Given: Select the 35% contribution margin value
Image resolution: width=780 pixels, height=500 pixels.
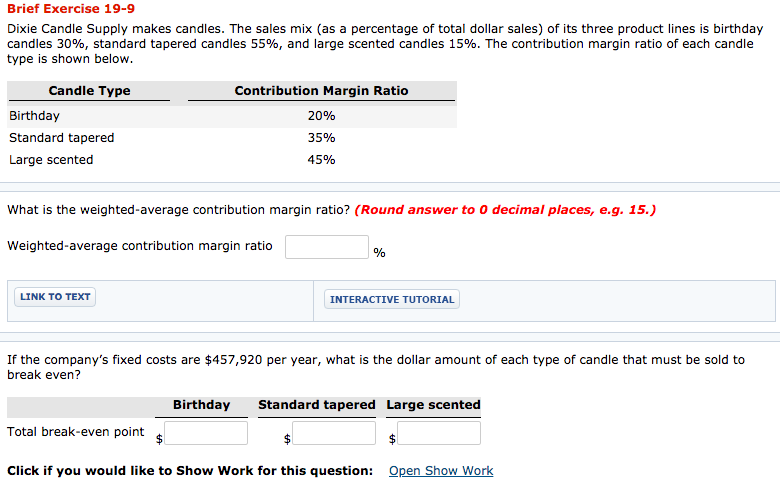Looking at the screenshot, I should (x=321, y=138).
